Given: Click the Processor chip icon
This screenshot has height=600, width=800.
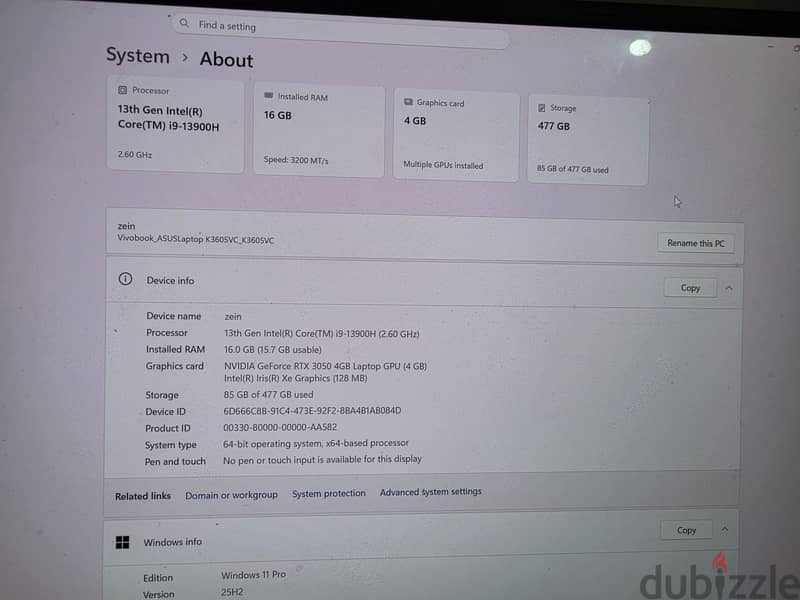Looking at the screenshot, I should [122, 90].
